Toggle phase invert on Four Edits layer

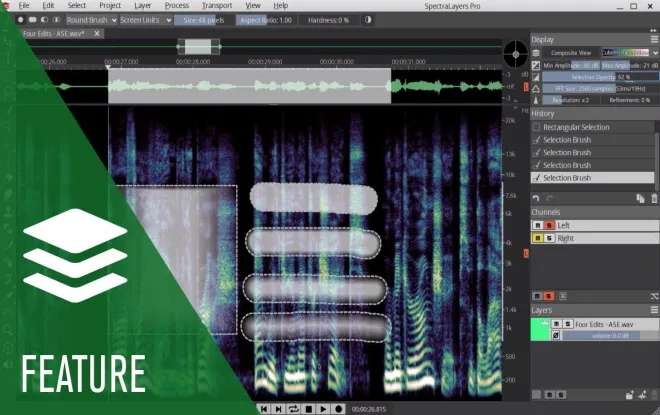click(556, 335)
